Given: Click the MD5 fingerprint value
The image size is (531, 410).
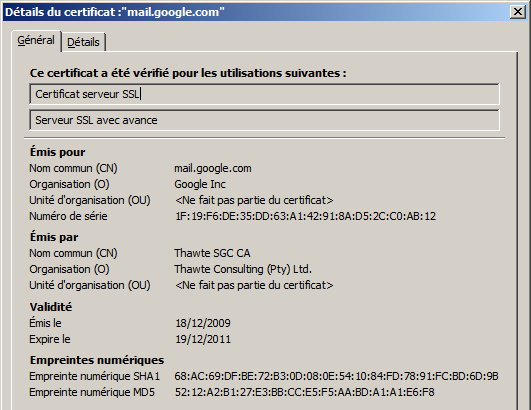Looking at the screenshot, I should coord(304,392).
